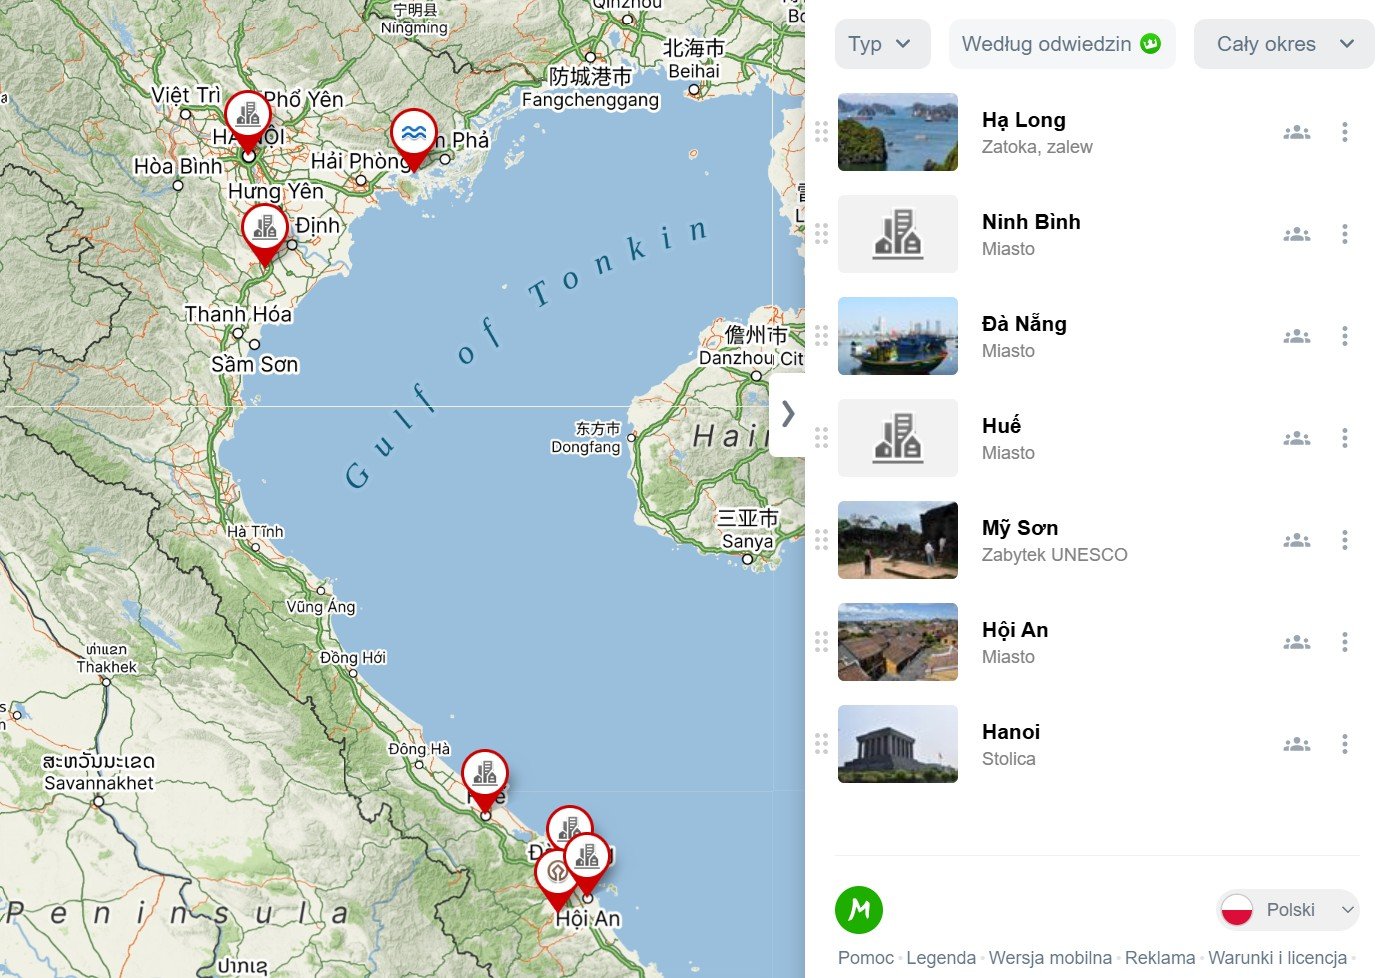Open the Polski language selector
The width and height of the screenshot is (1386, 978).
[x=1288, y=910]
